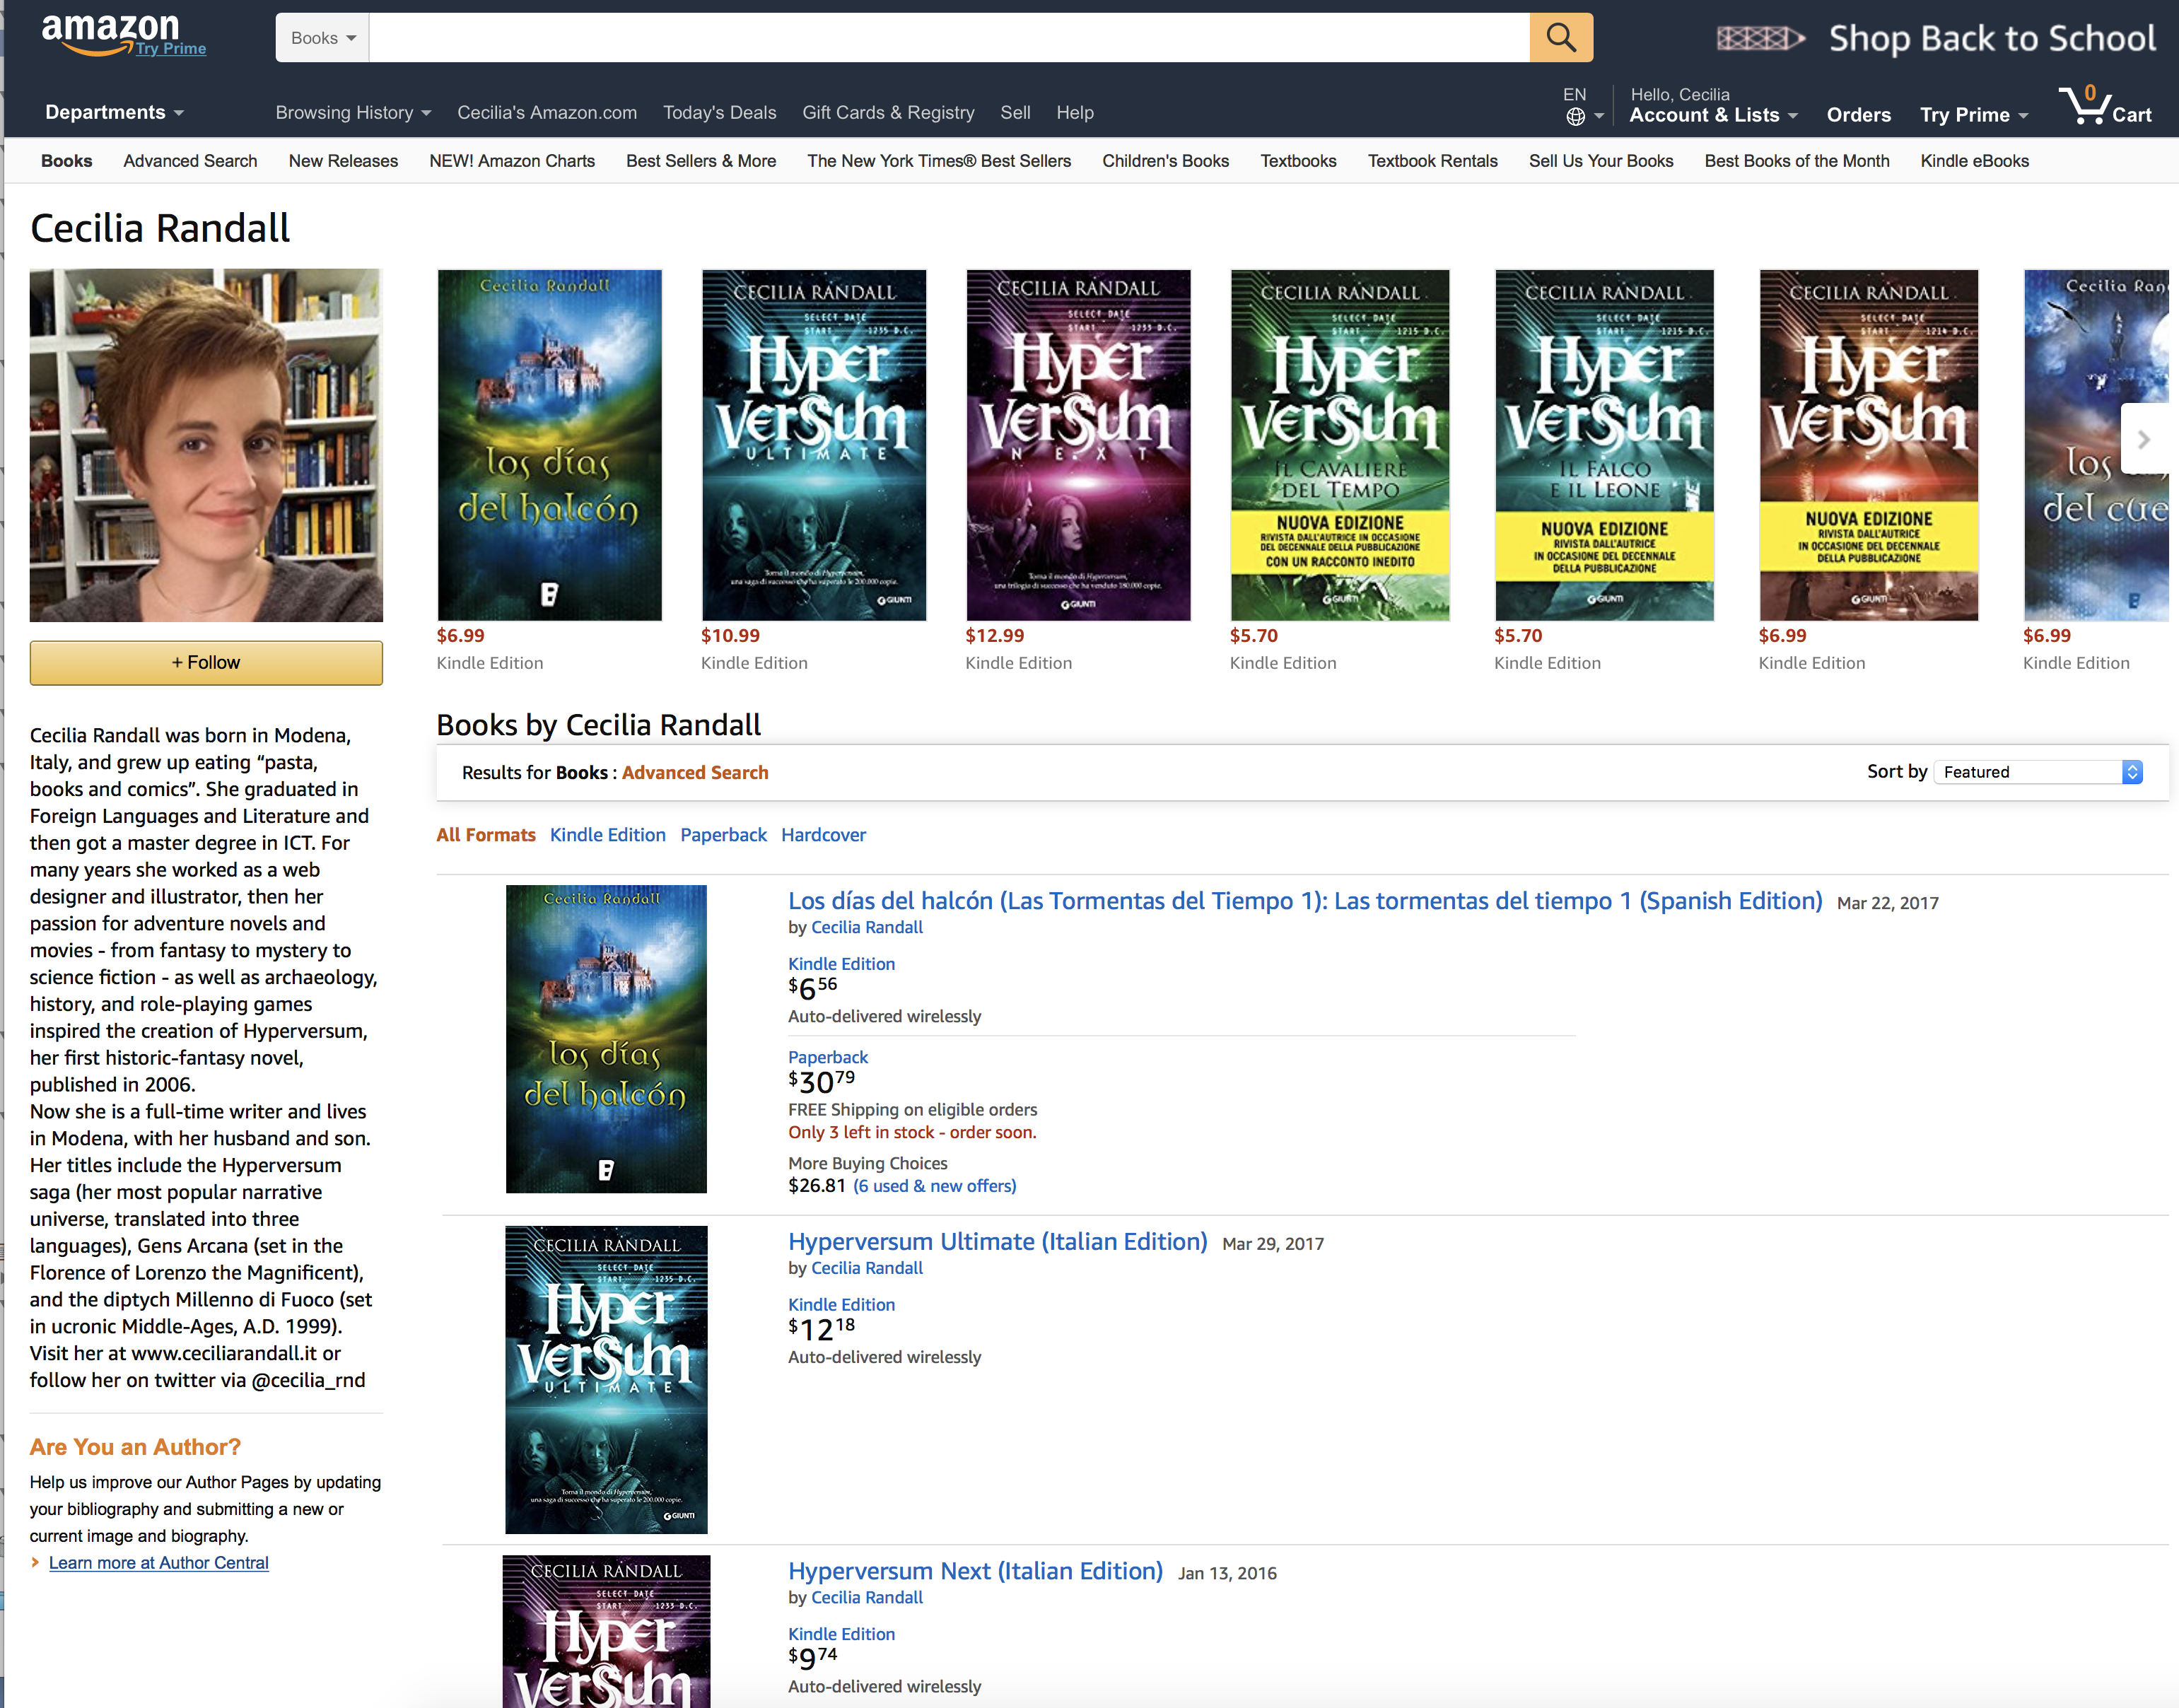Open the shopping cart icon
This screenshot has width=2179, height=1708.
click(x=2104, y=105)
